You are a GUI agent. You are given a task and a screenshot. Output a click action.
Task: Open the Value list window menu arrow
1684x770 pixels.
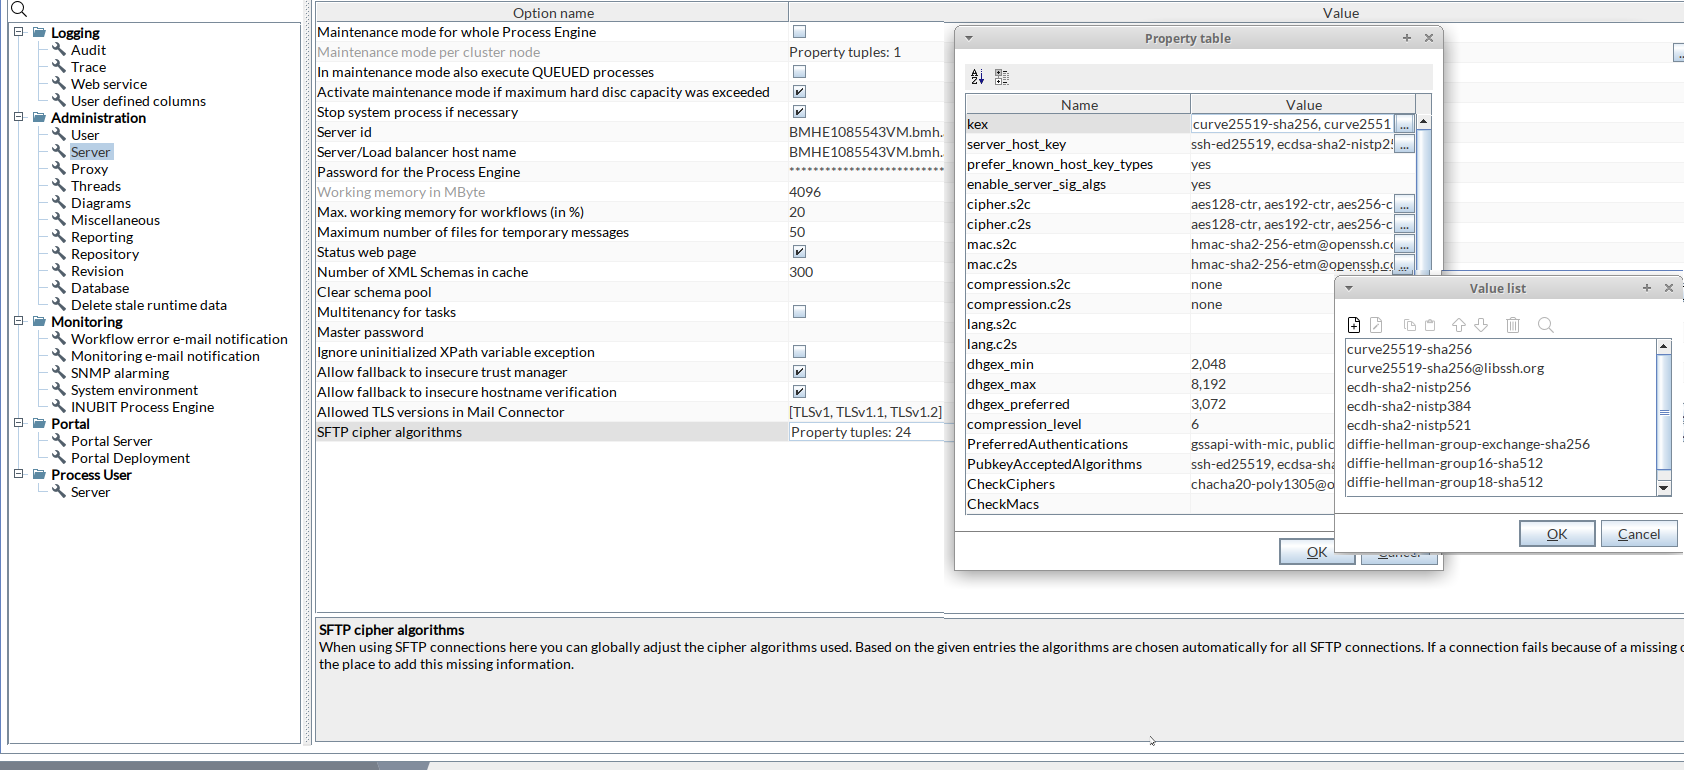click(1349, 288)
